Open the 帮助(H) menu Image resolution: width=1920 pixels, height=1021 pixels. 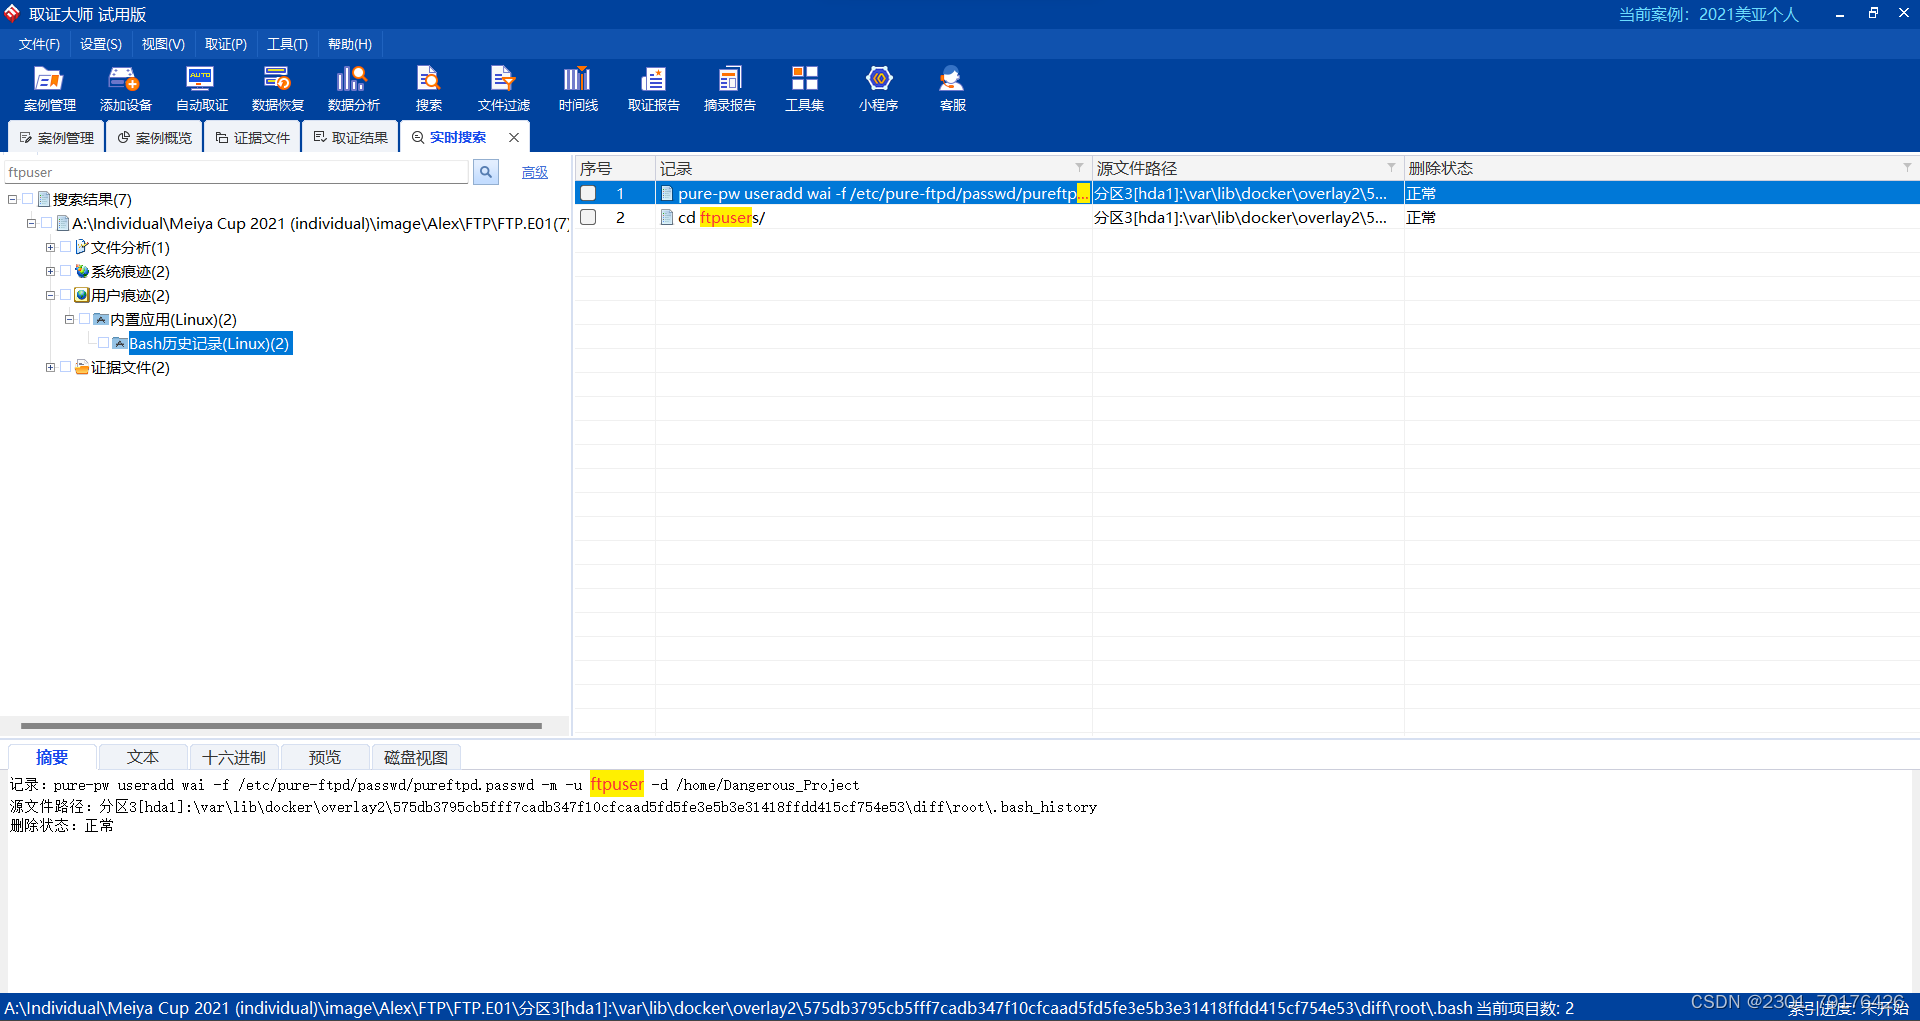(350, 44)
